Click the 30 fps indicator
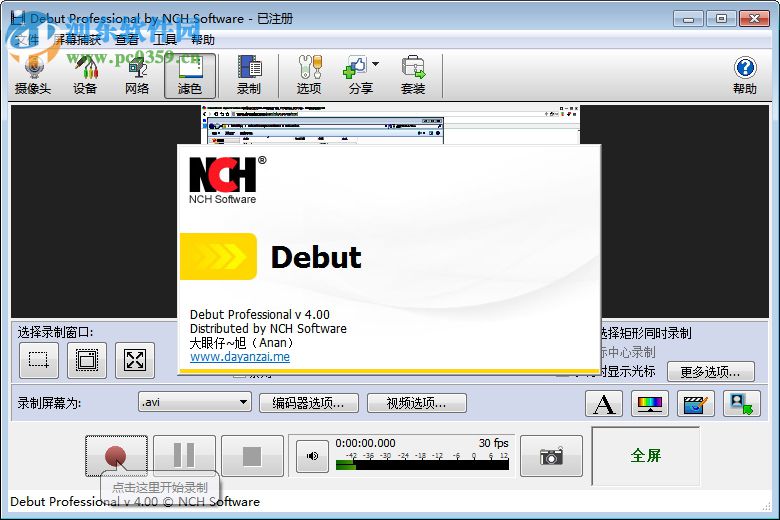The image size is (780, 520). [x=493, y=443]
